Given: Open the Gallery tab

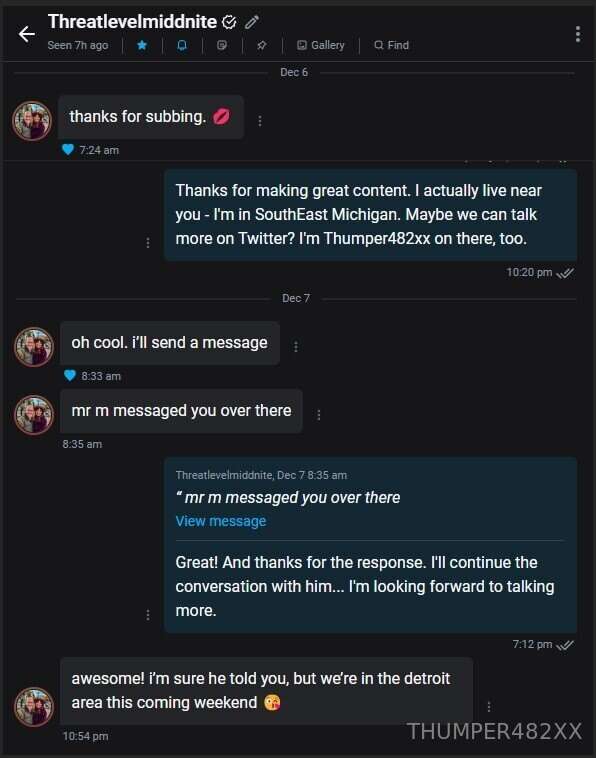Looking at the screenshot, I should point(320,45).
